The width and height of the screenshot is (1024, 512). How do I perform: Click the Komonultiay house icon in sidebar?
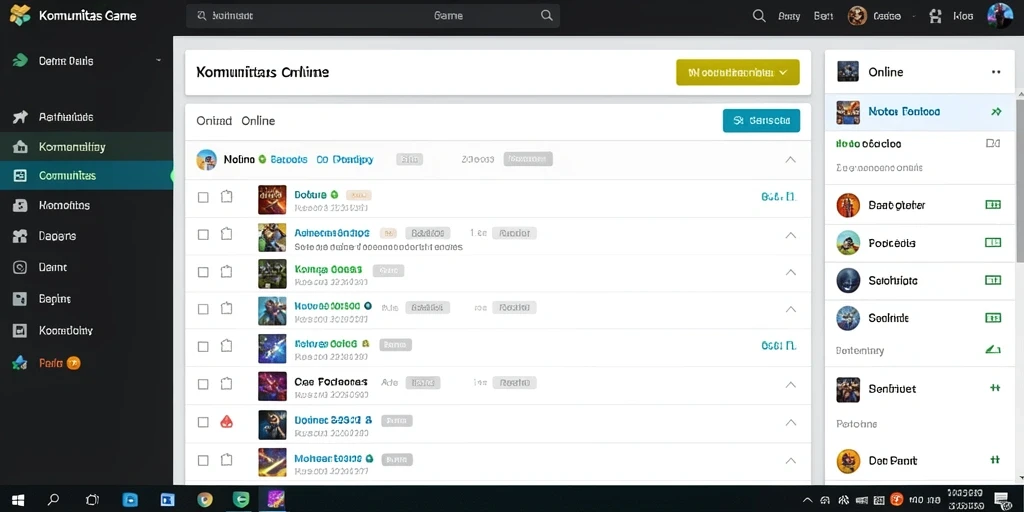coord(20,147)
